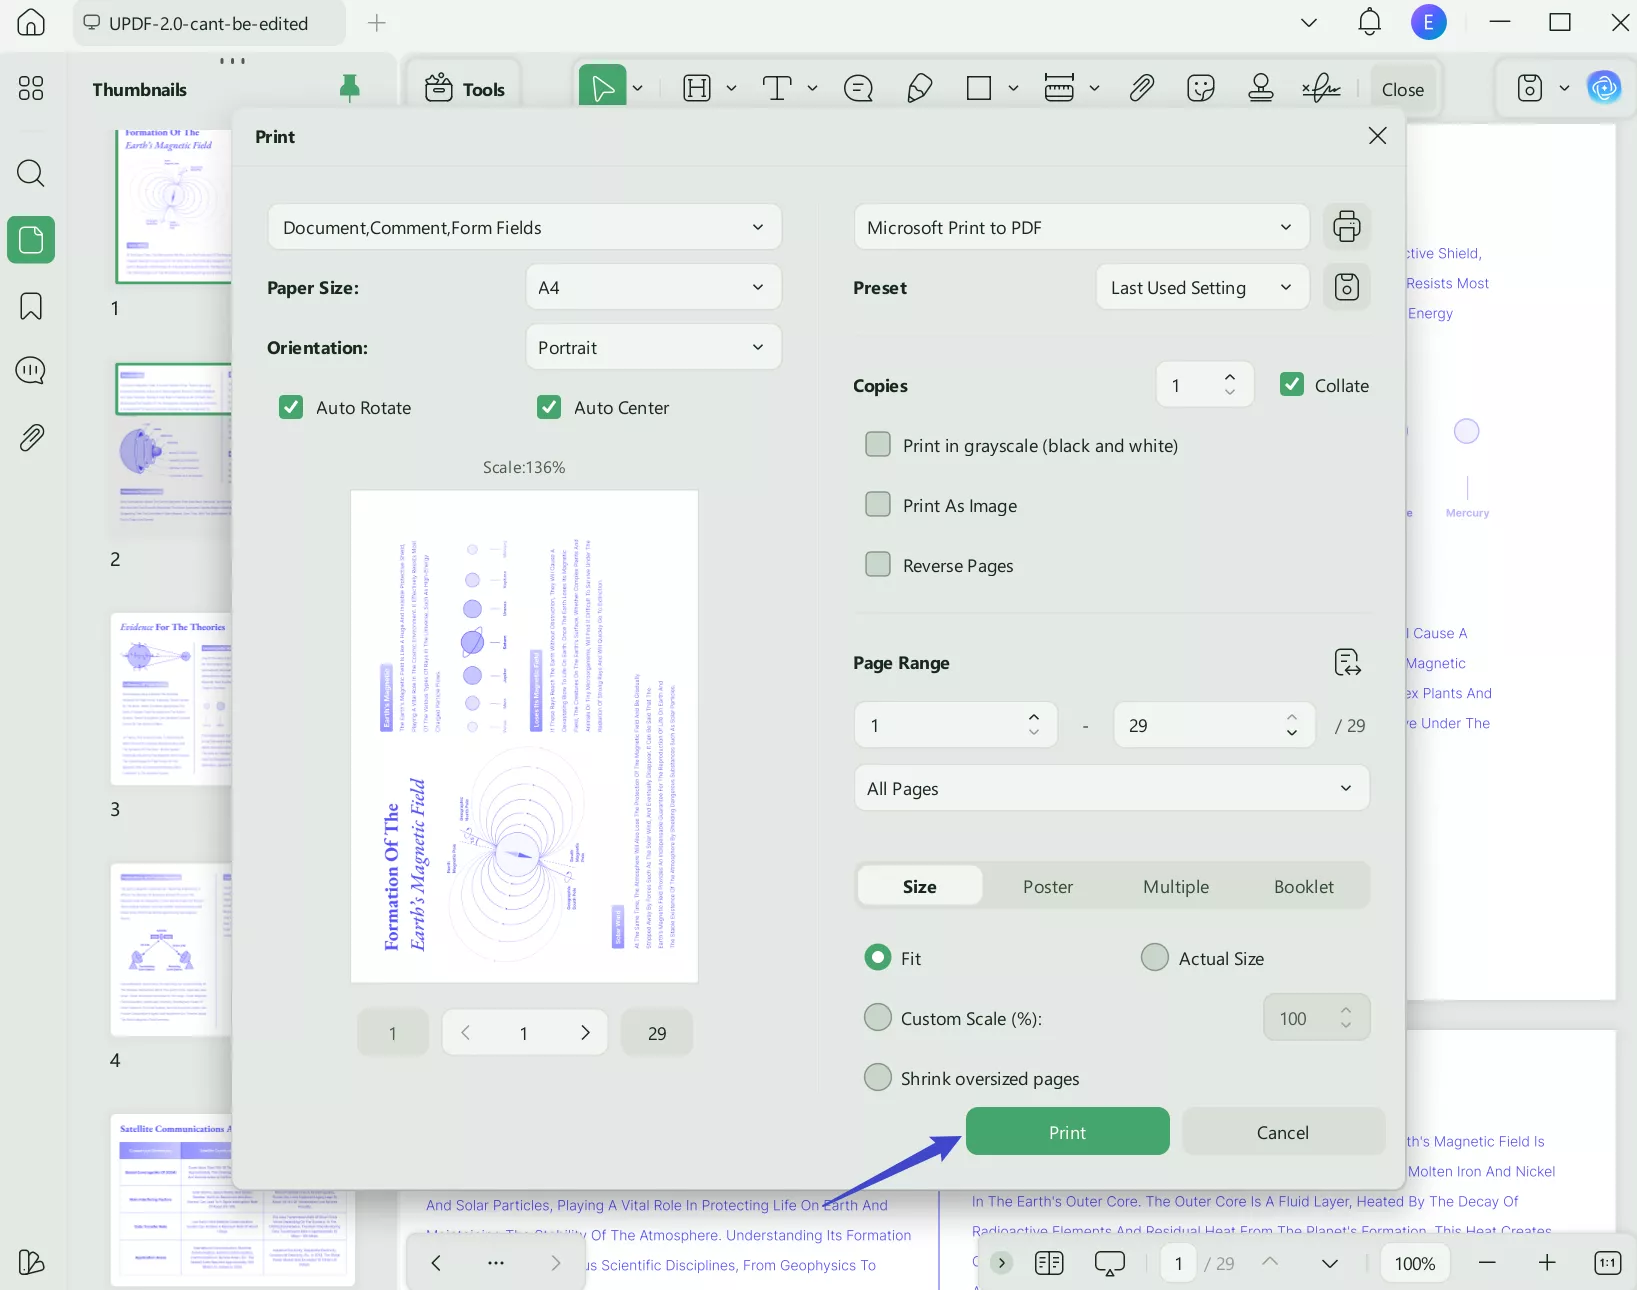
Task: Click the Print button
Action: pyautogui.click(x=1066, y=1132)
